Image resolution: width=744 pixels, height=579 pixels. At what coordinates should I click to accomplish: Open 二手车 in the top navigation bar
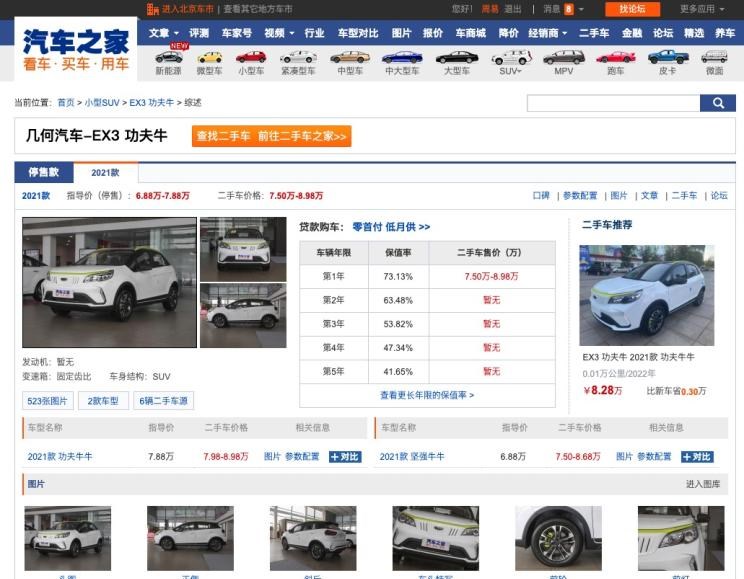[x=594, y=33]
